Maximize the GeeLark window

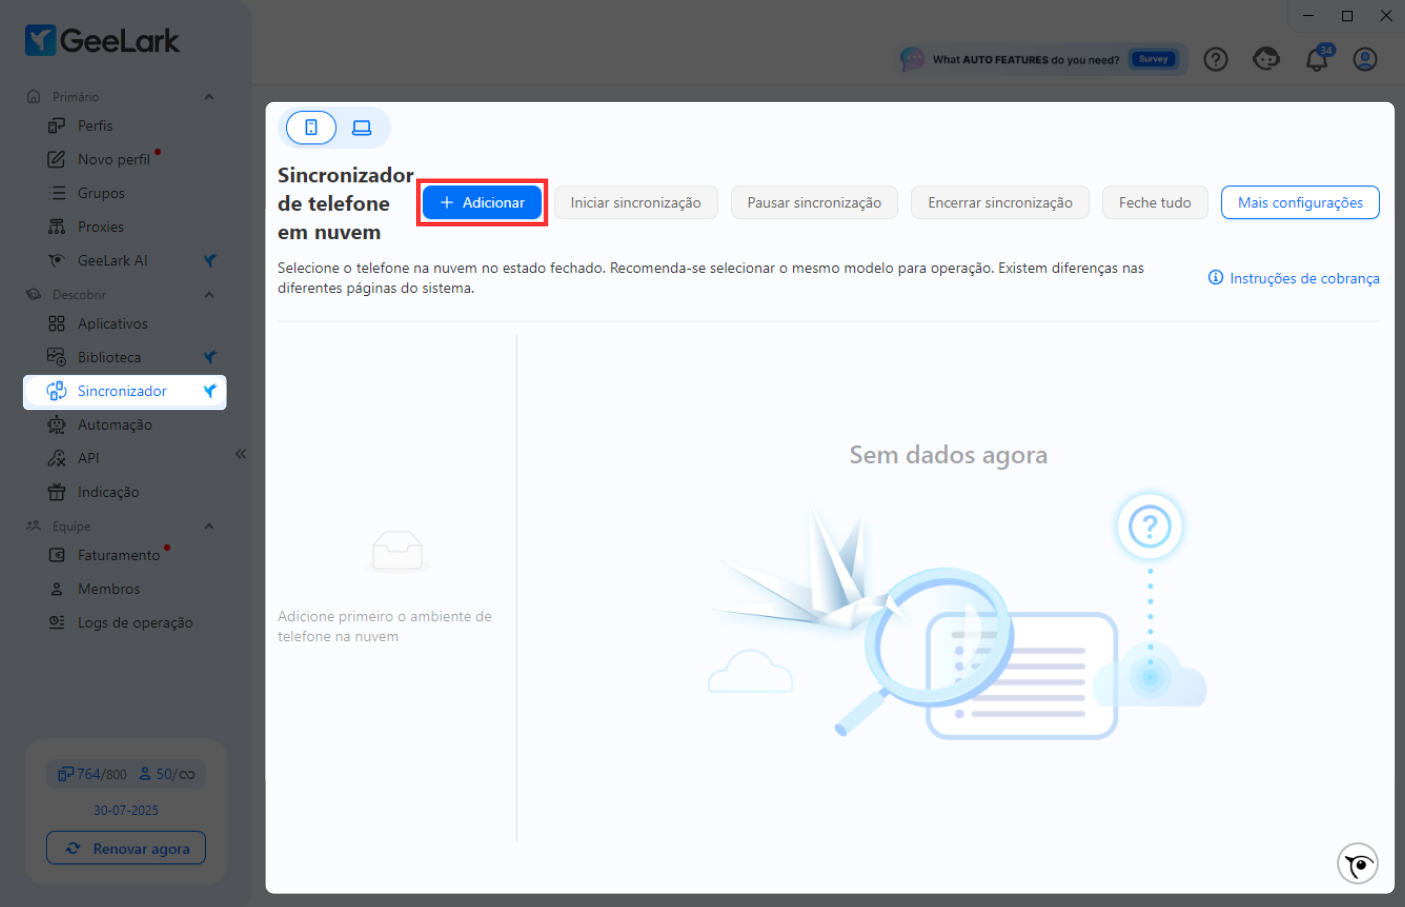coord(1347,16)
